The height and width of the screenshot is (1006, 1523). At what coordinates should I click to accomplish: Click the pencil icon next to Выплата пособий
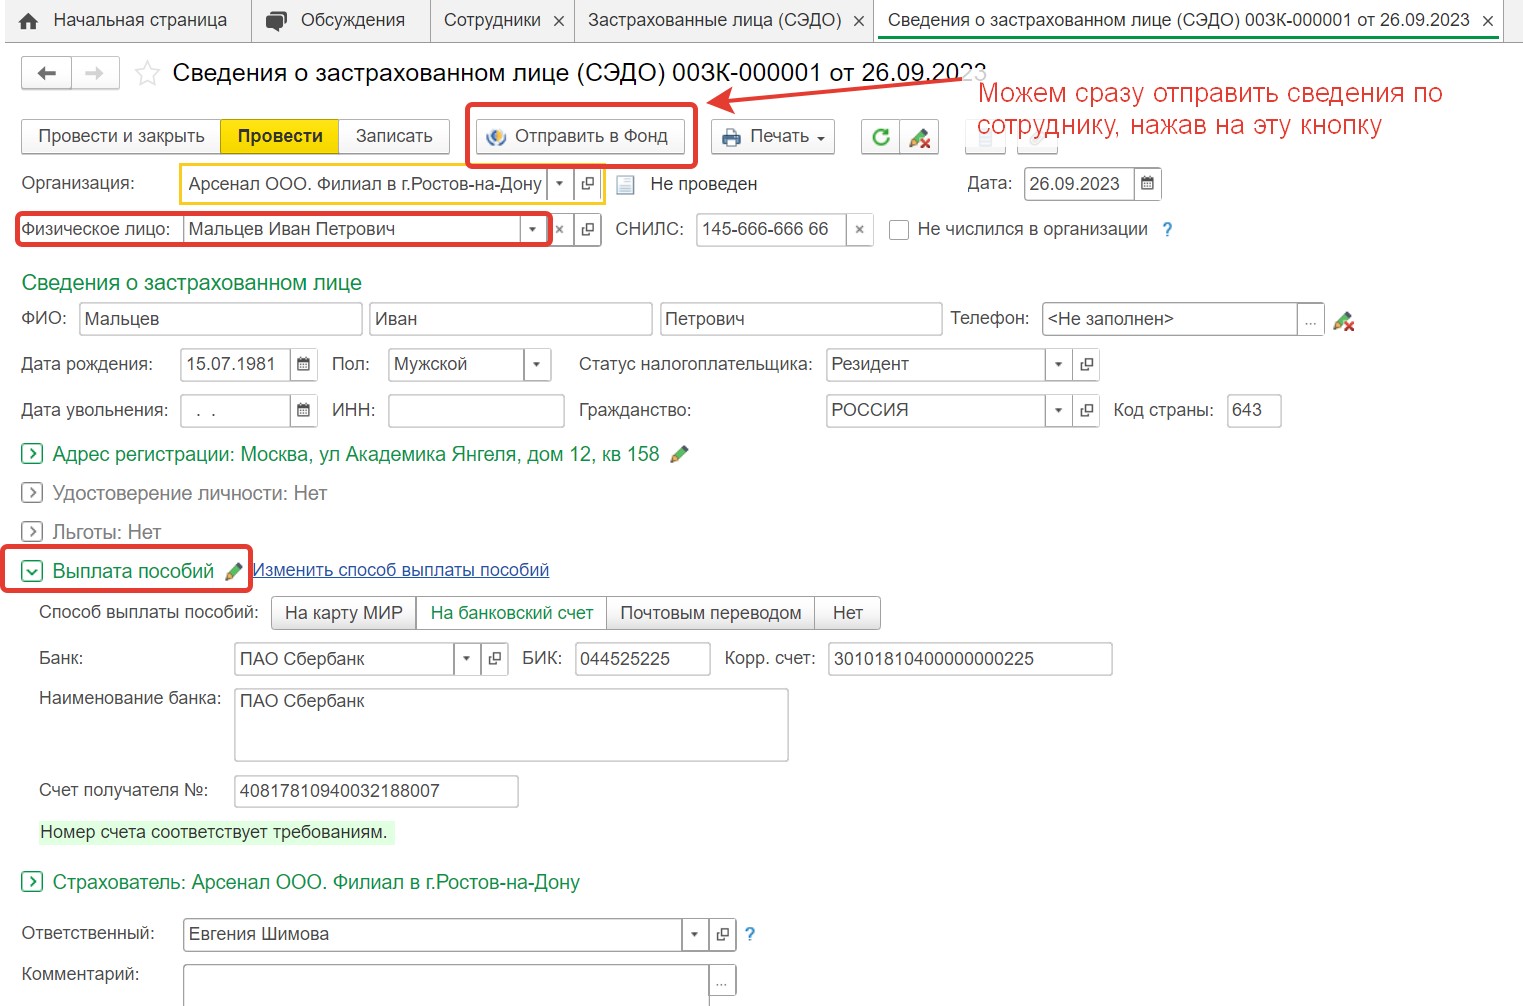coord(234,571)
